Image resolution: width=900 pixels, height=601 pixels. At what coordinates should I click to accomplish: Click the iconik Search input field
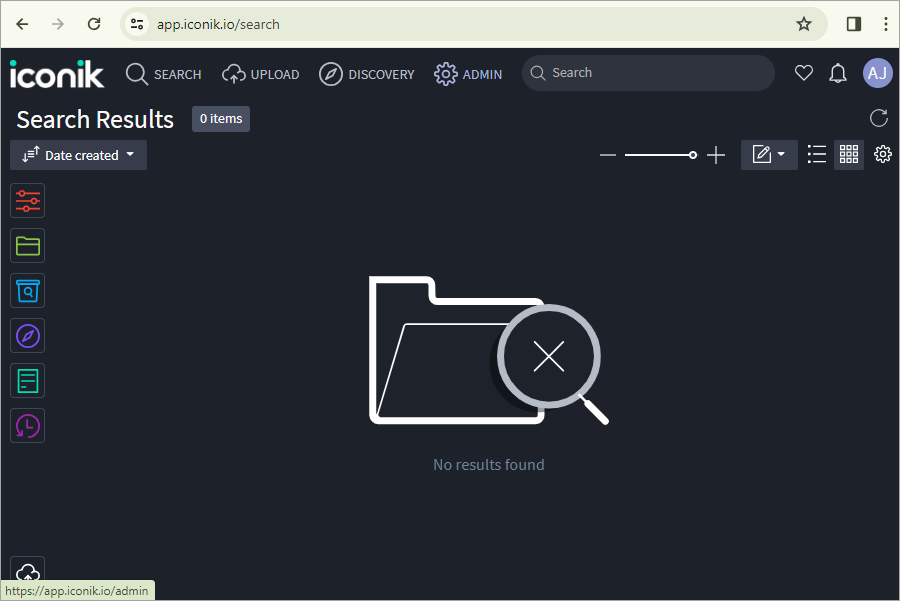(648, 73)
